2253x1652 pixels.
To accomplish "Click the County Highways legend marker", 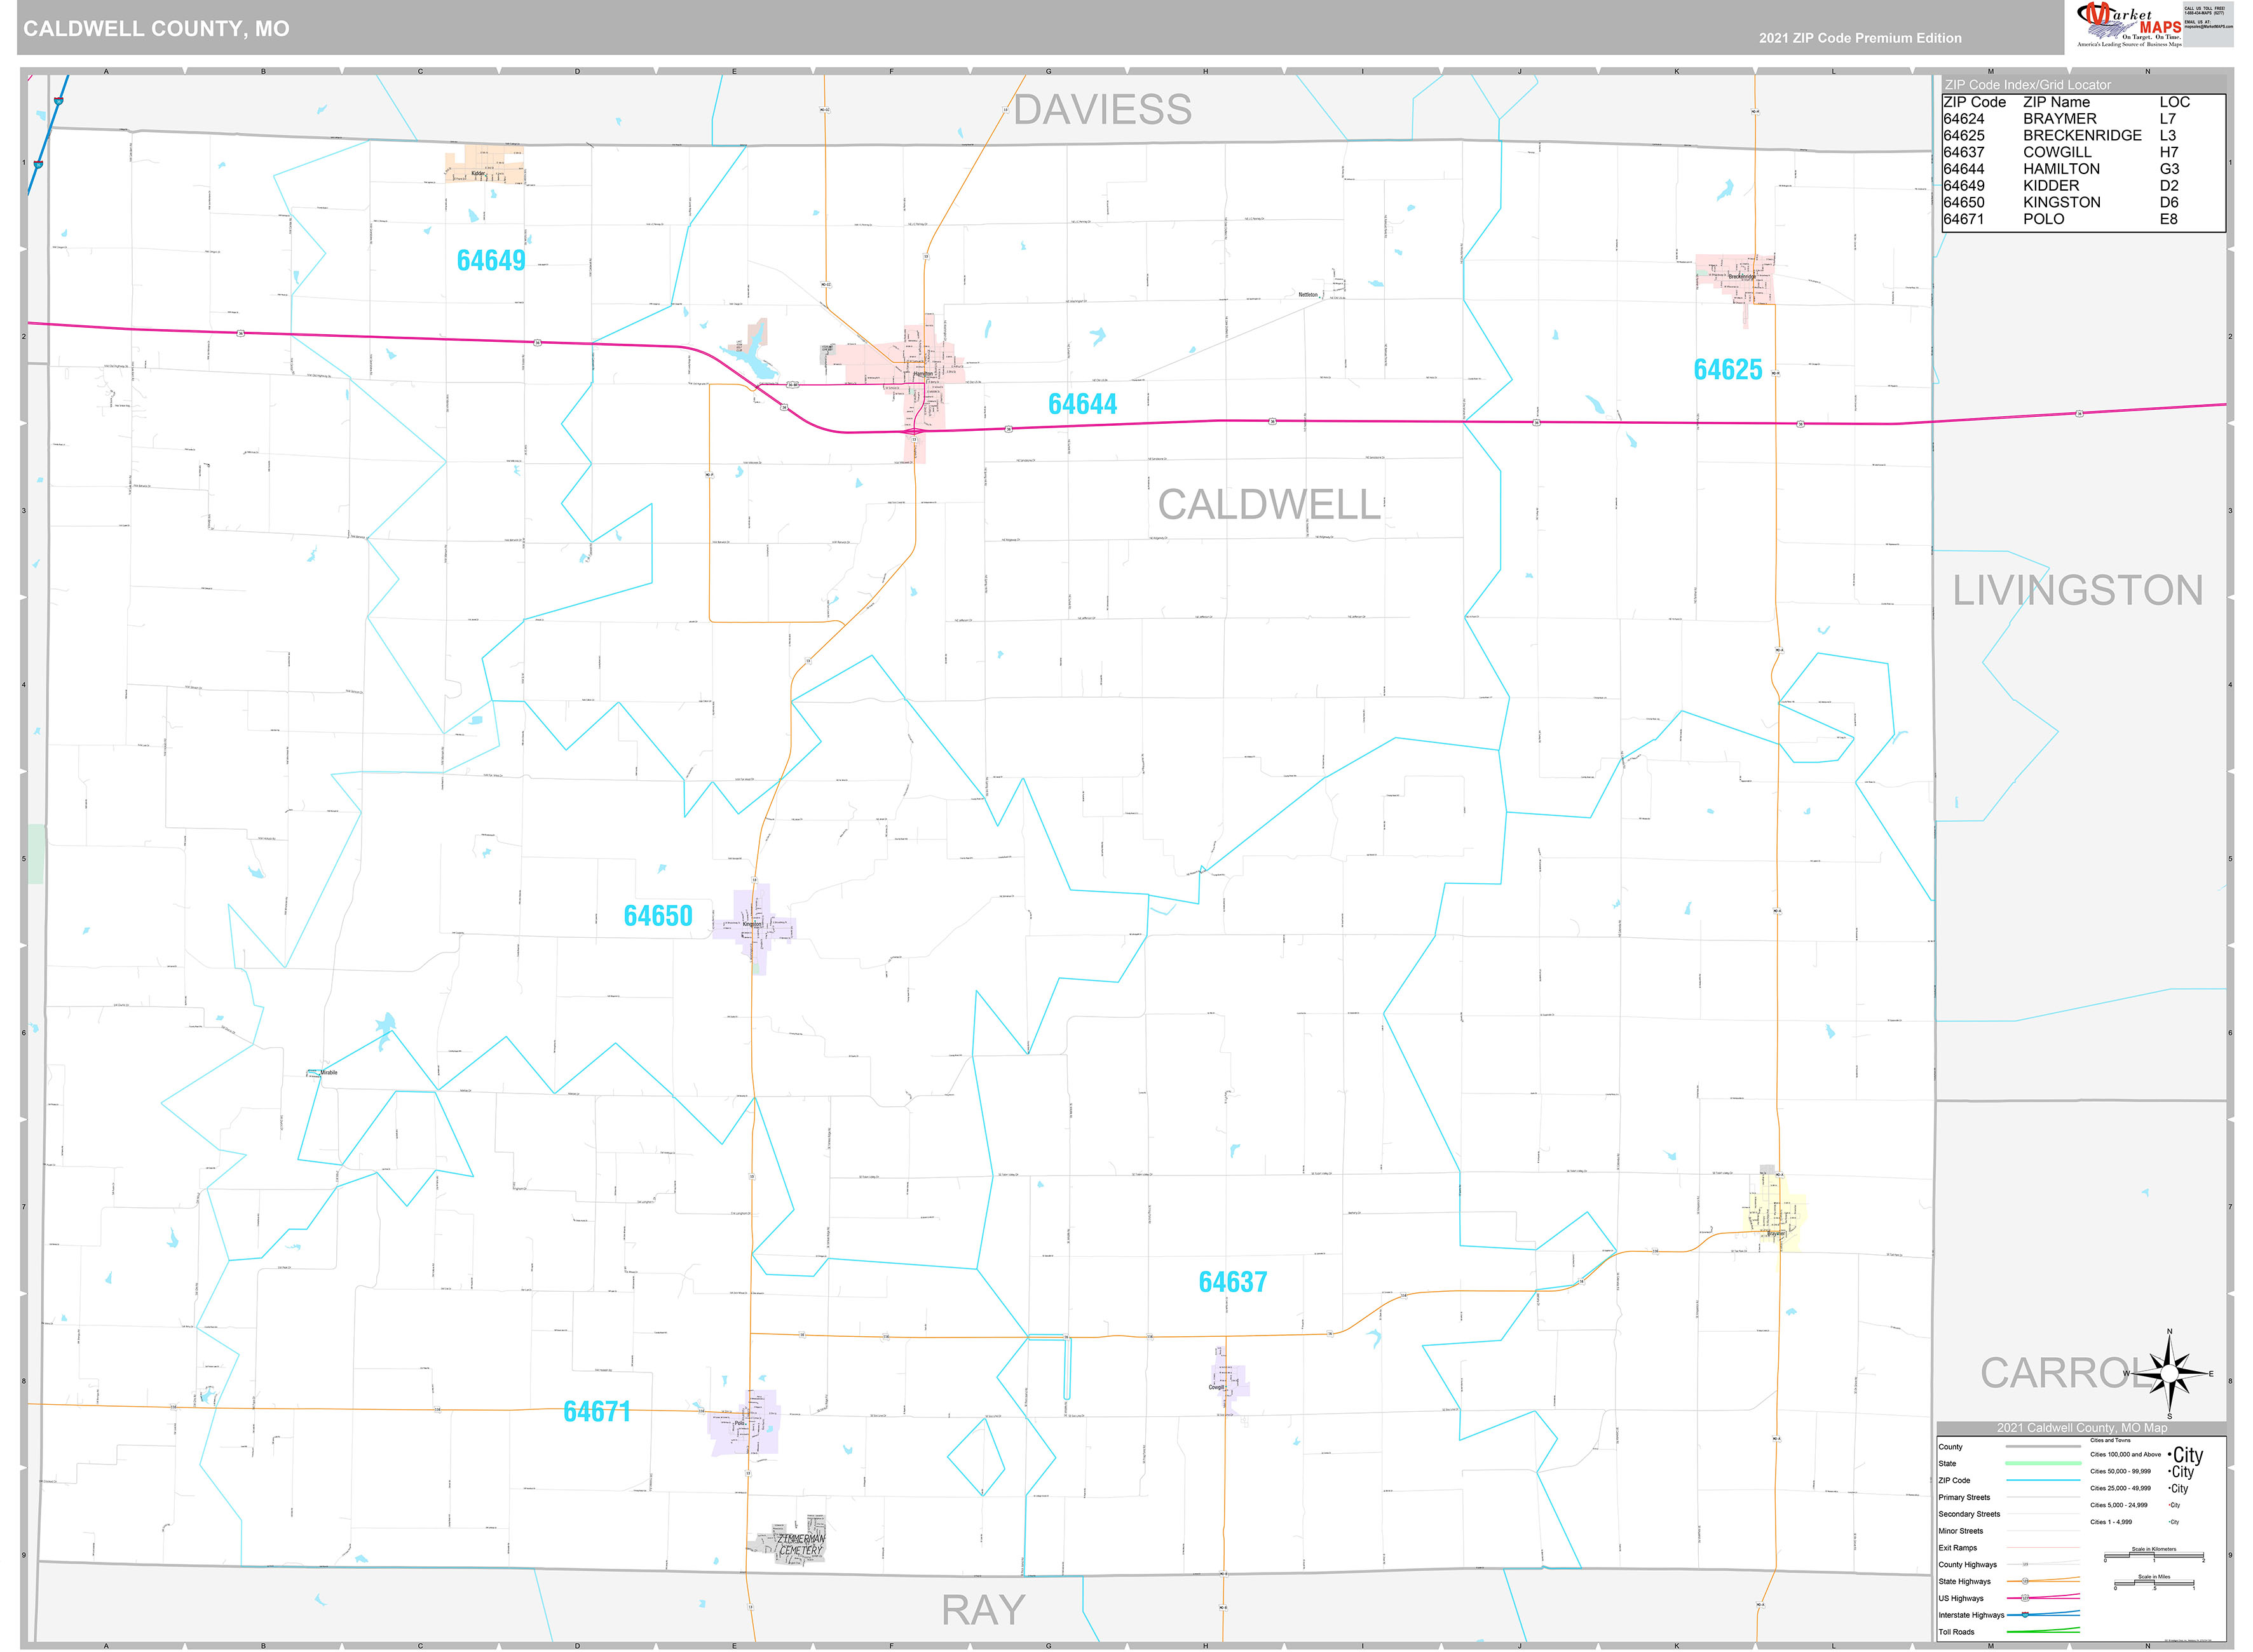I will (2025, 1565).
